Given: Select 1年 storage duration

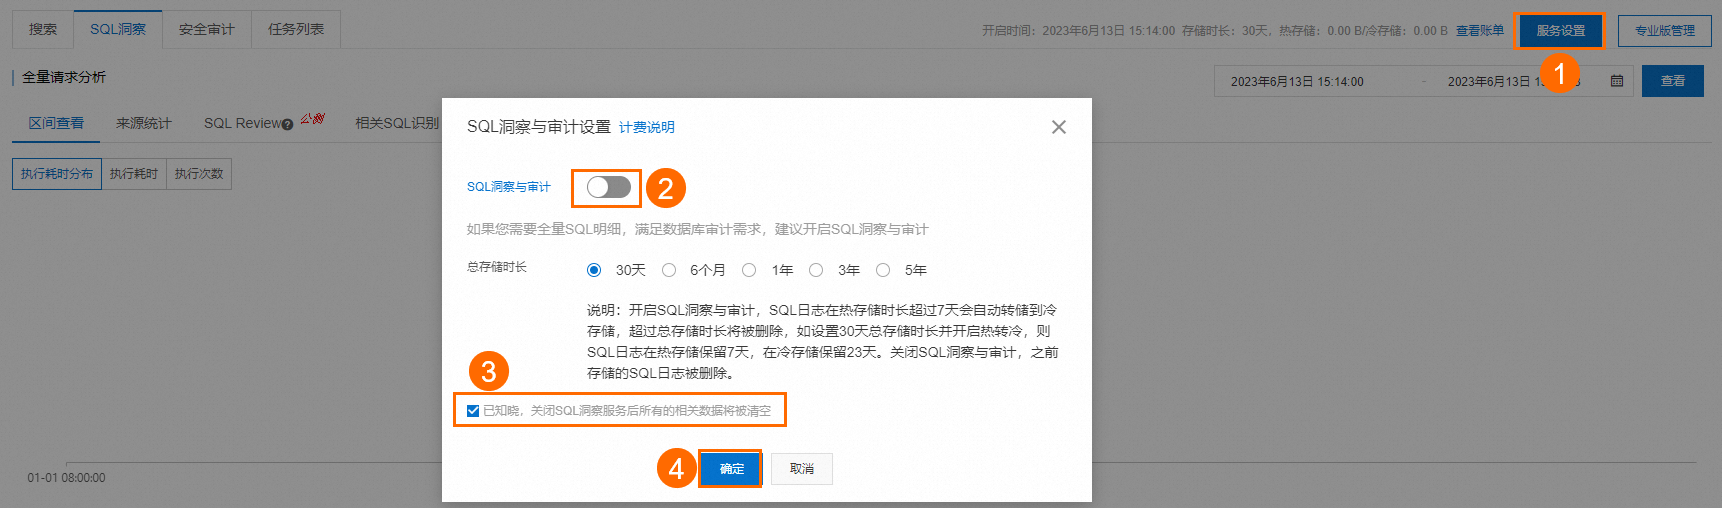Looking at the screenshot, I should 749,270.
